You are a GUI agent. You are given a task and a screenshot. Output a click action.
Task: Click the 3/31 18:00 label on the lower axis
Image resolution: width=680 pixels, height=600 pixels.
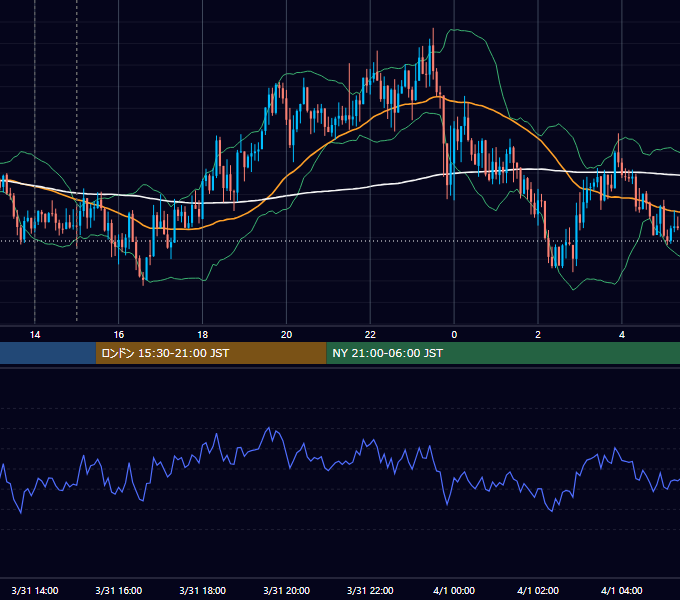tap(203, 590)
